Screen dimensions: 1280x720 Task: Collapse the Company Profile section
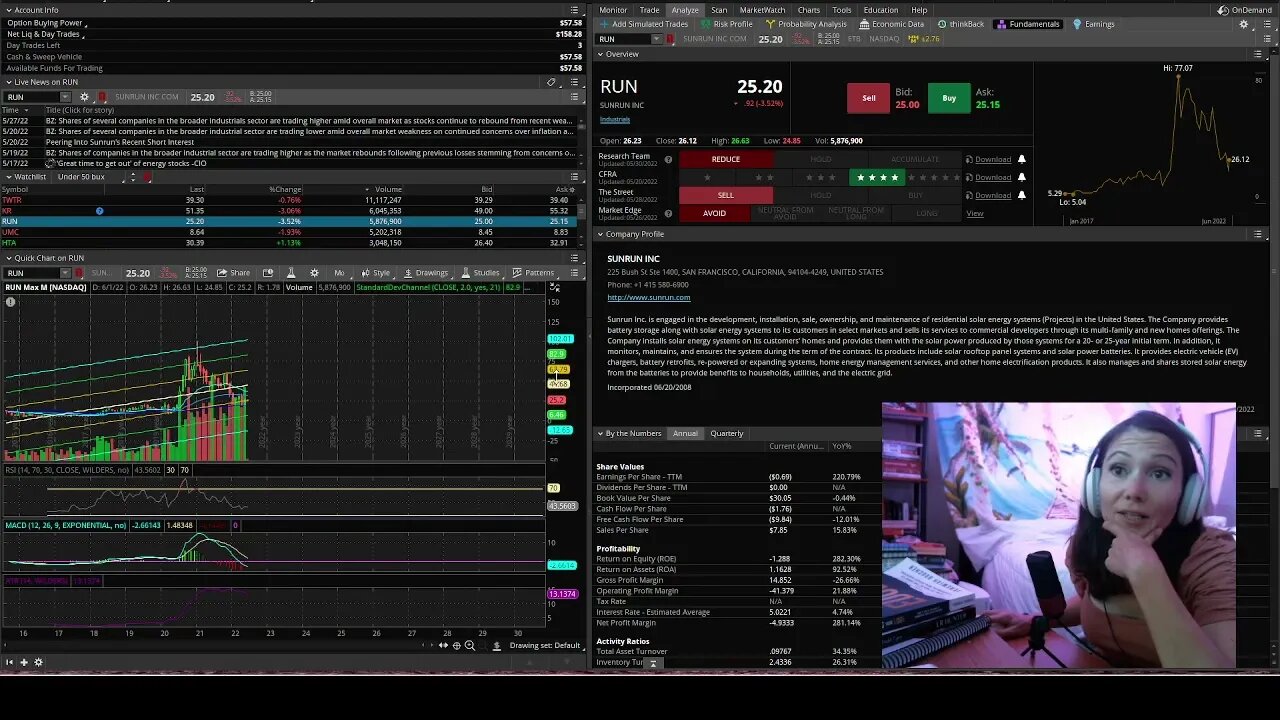[x=600, y=234]
